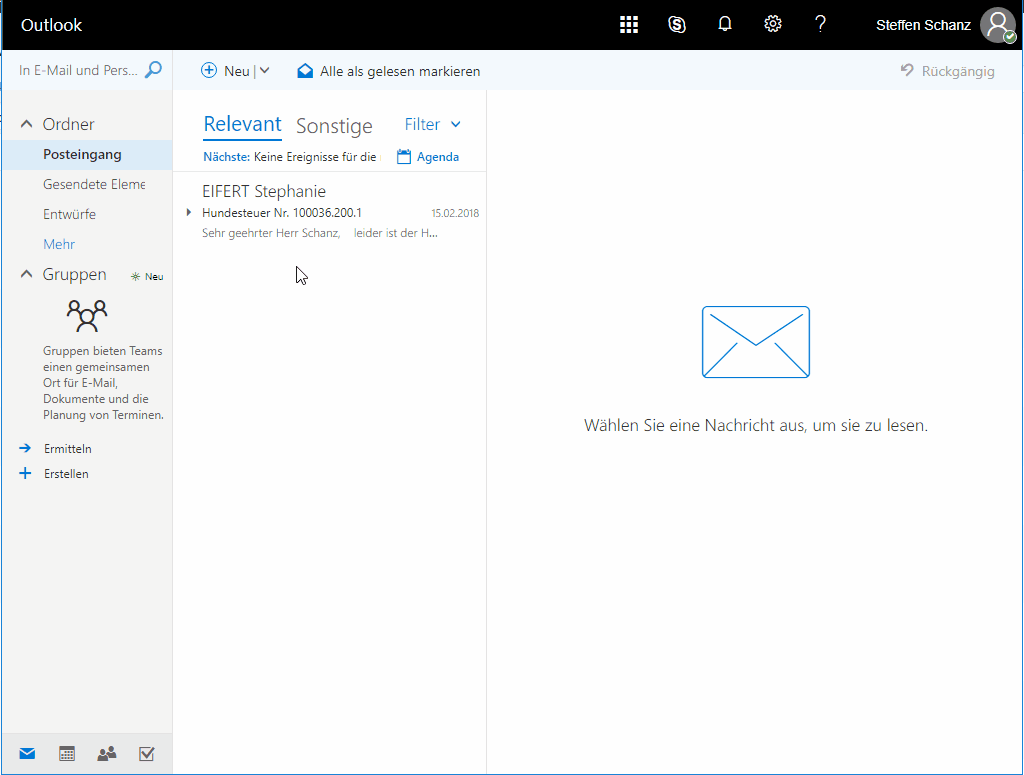Open the Posteingang folder
This screenshot has width=1024, height=775.
coord(88,155)
